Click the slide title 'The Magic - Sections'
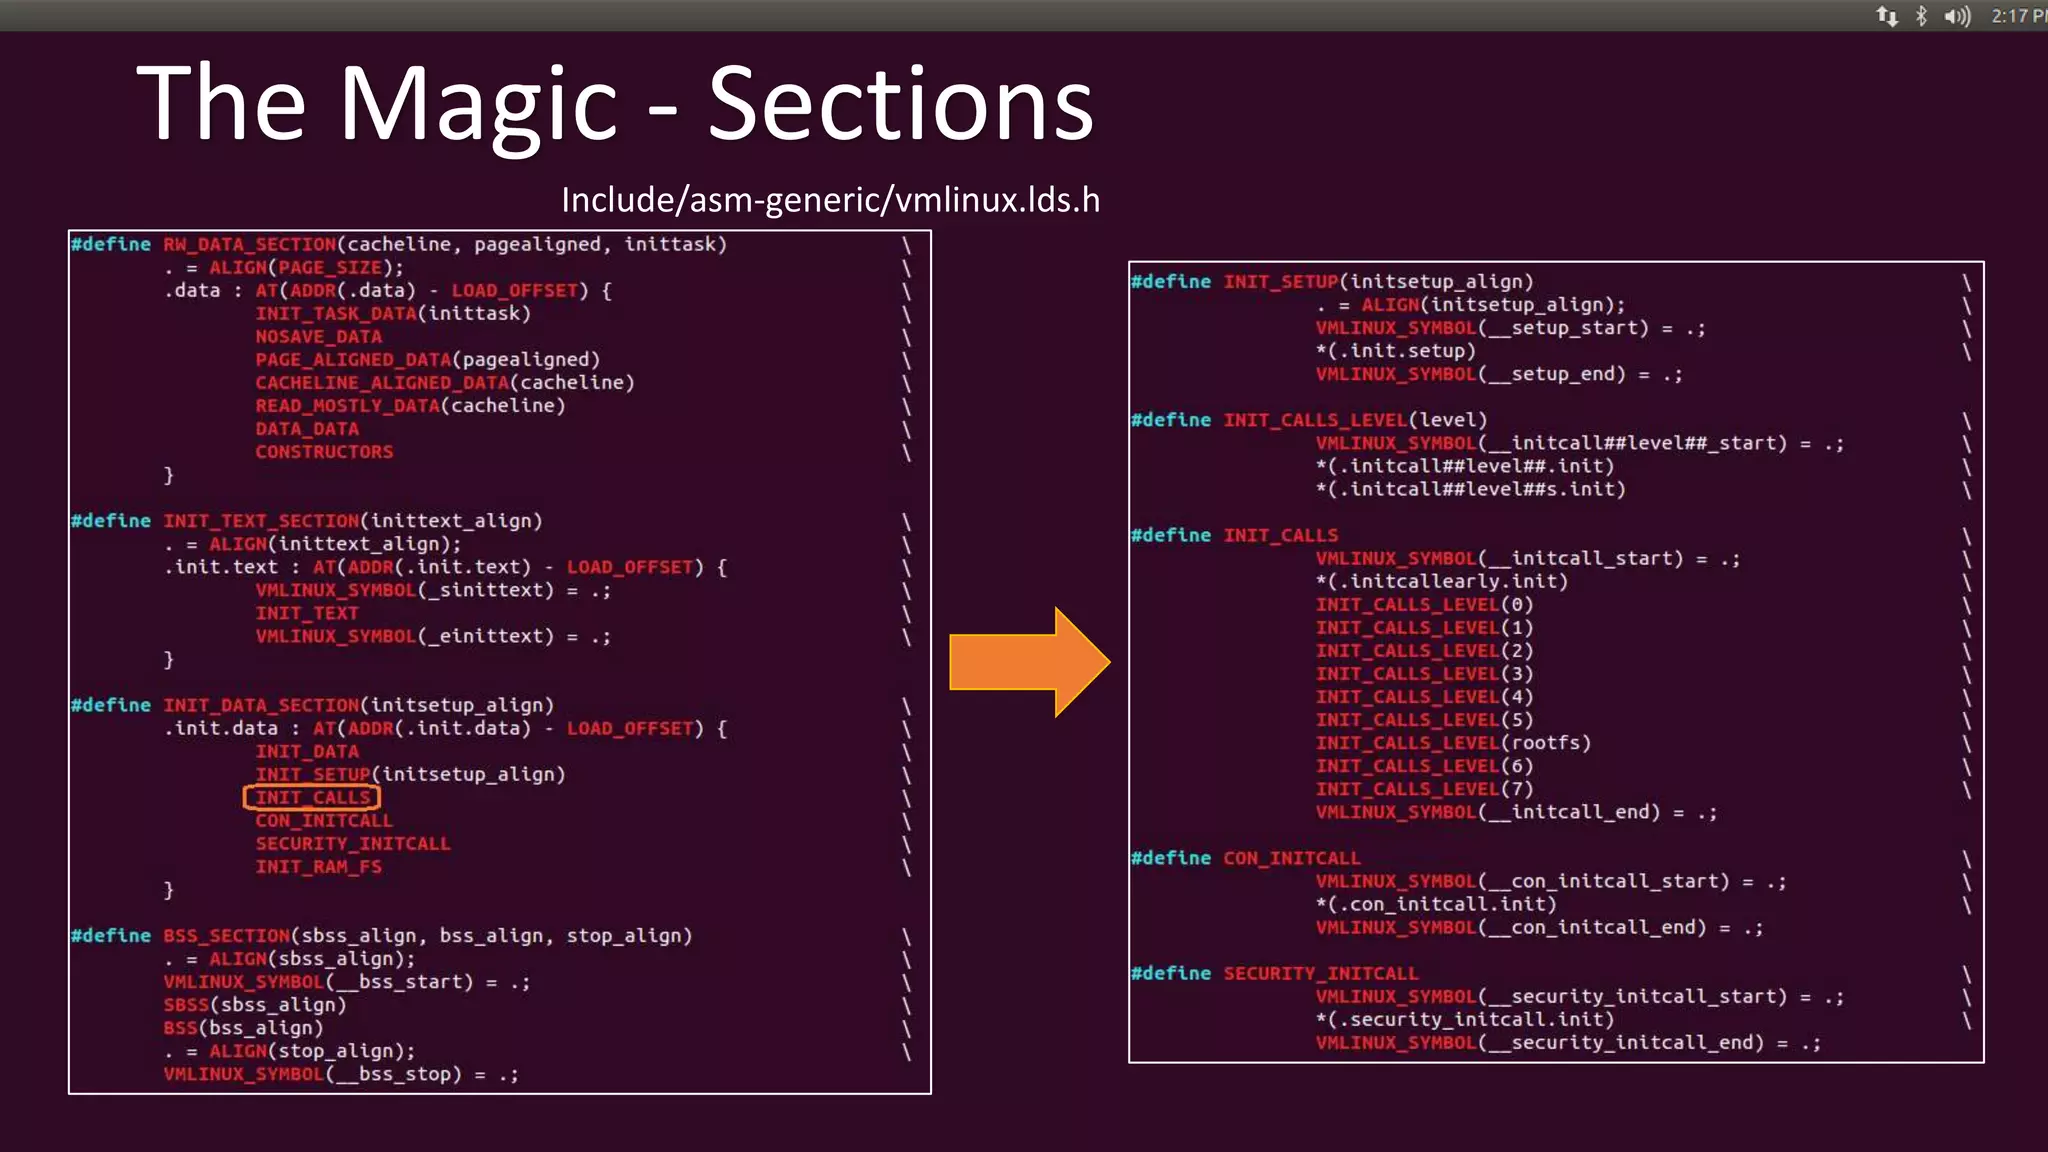This screenshot has height=1152, width=2048. [615, 104]
